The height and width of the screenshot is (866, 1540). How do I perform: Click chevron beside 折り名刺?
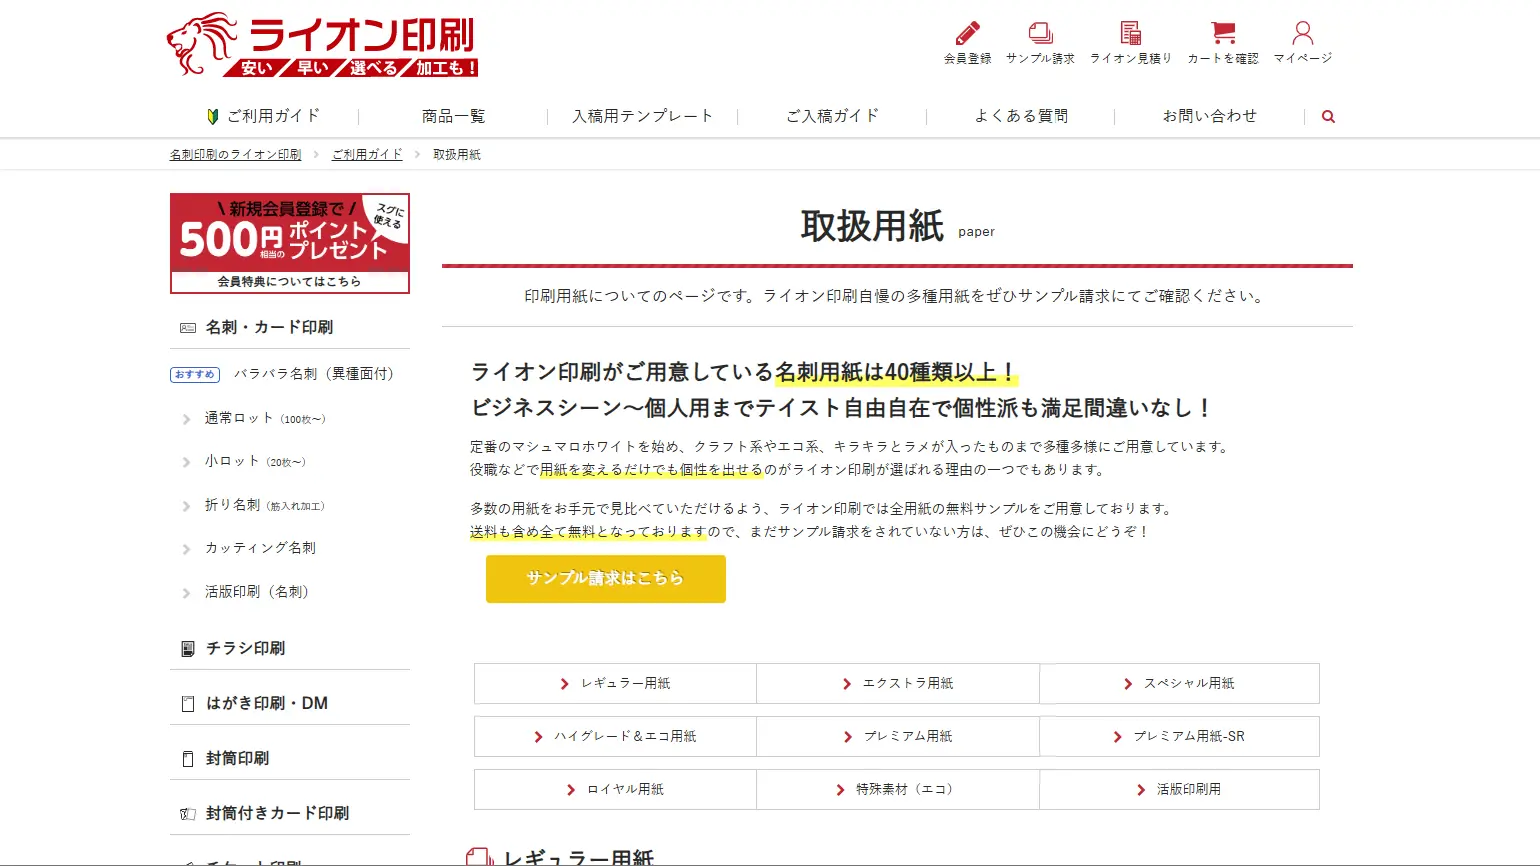(186, 507)
